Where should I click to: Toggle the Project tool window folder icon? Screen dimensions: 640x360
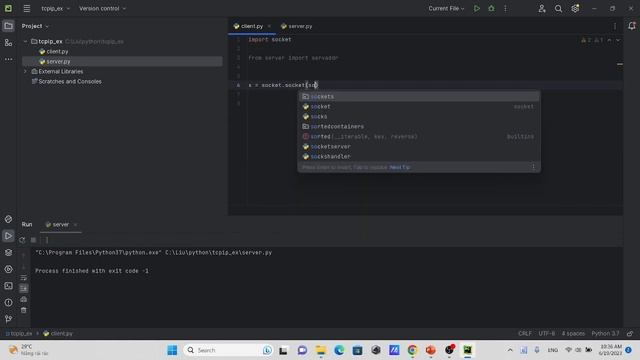point(8,26)
